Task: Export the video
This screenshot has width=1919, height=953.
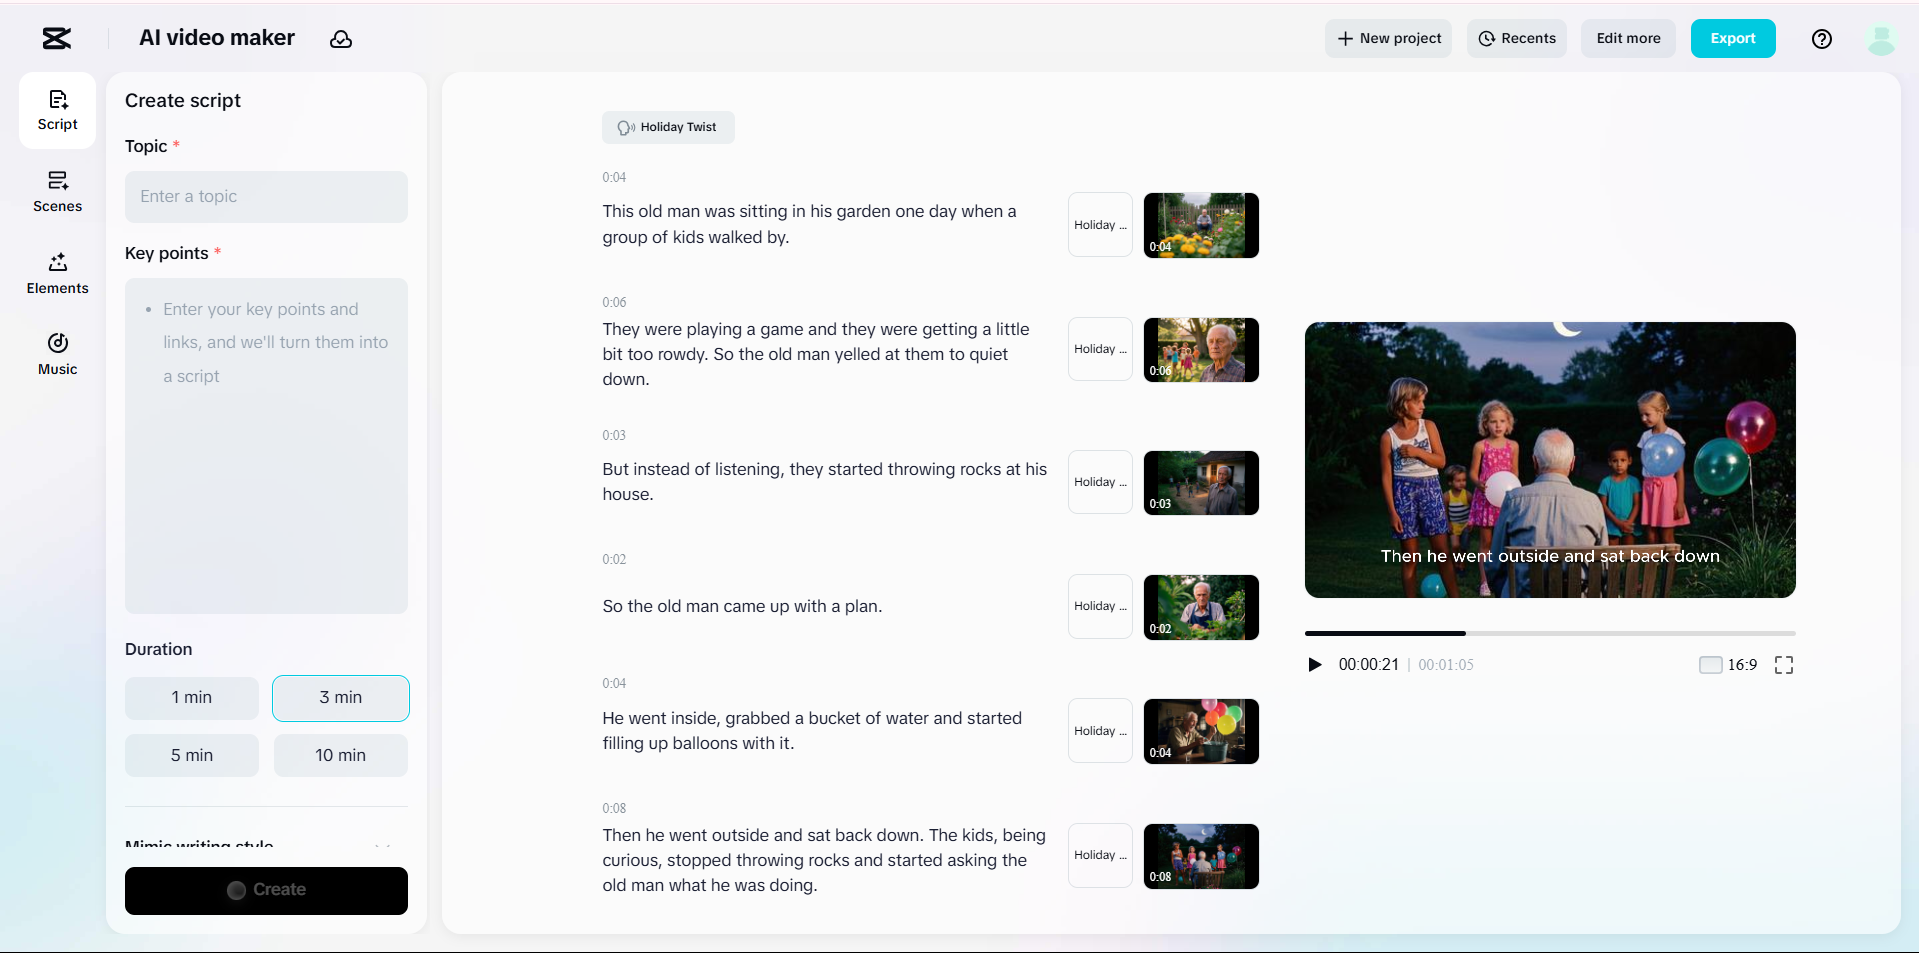Action: click(x=1732, y=38)
